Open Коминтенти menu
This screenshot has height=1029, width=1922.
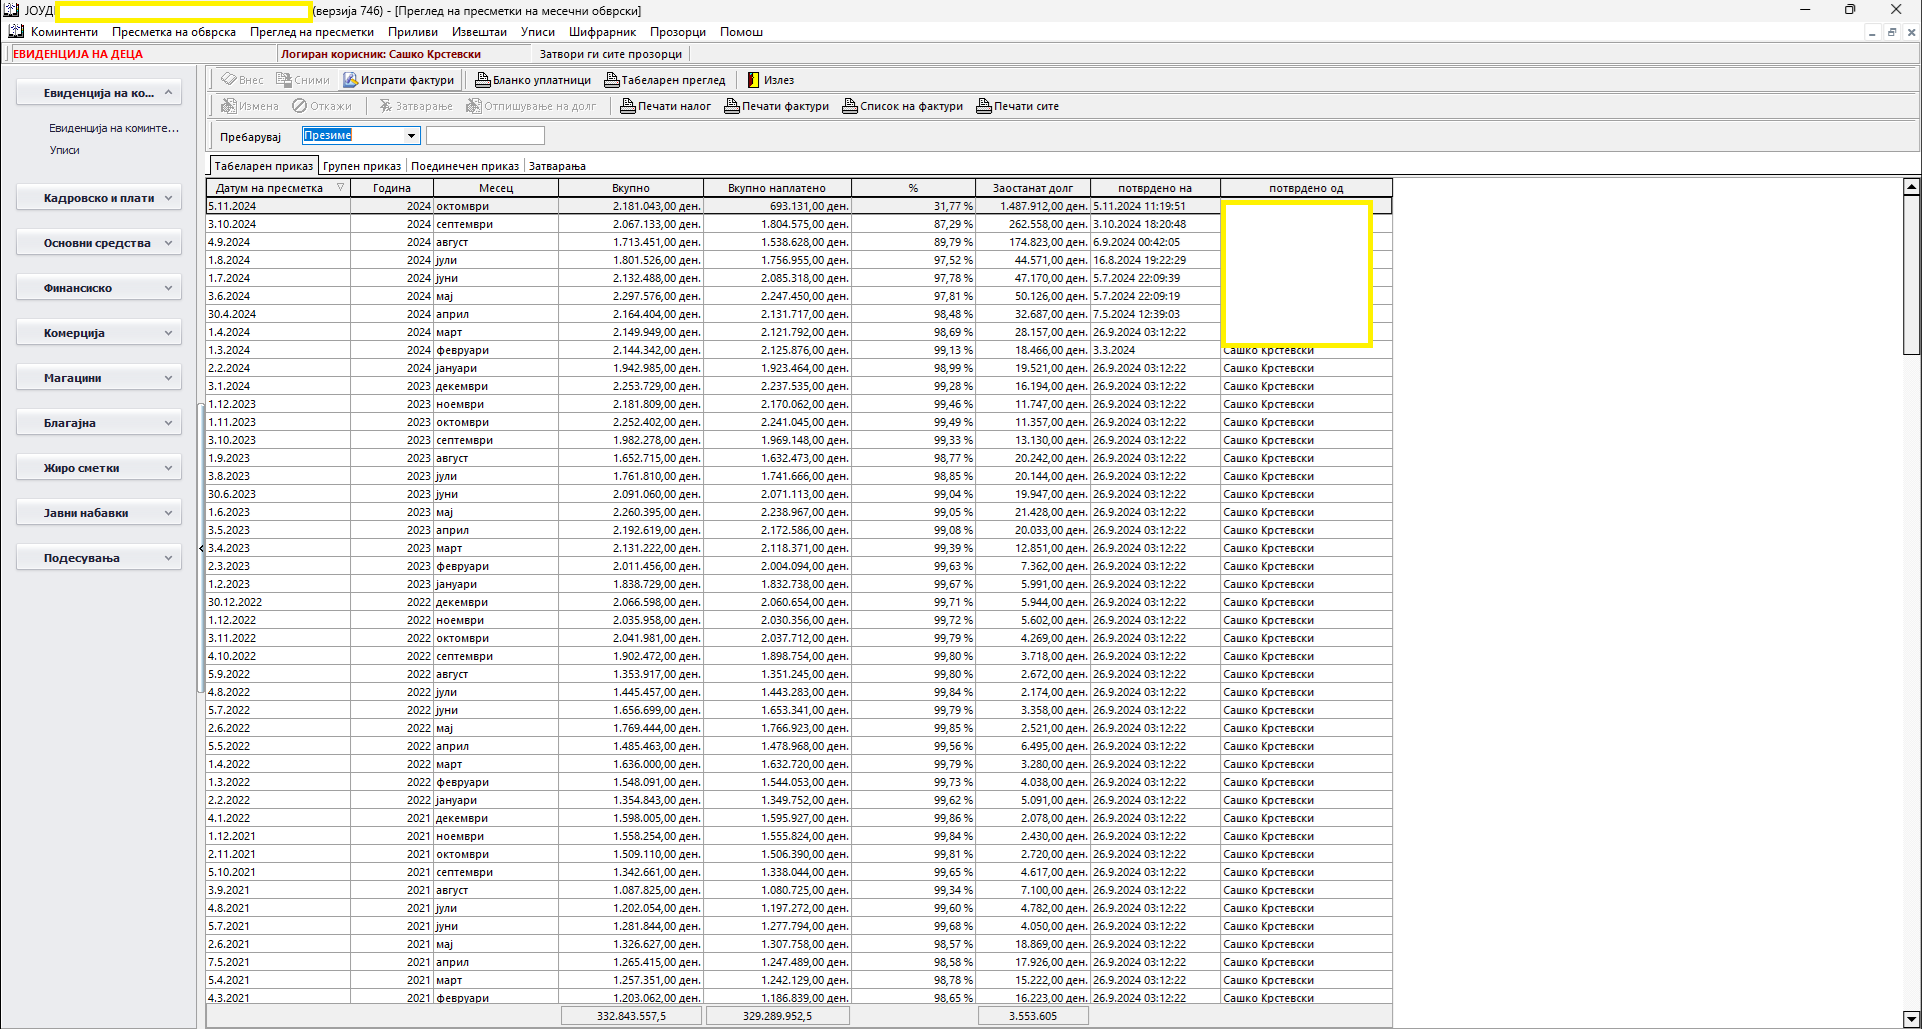click(x=64, y=32)
